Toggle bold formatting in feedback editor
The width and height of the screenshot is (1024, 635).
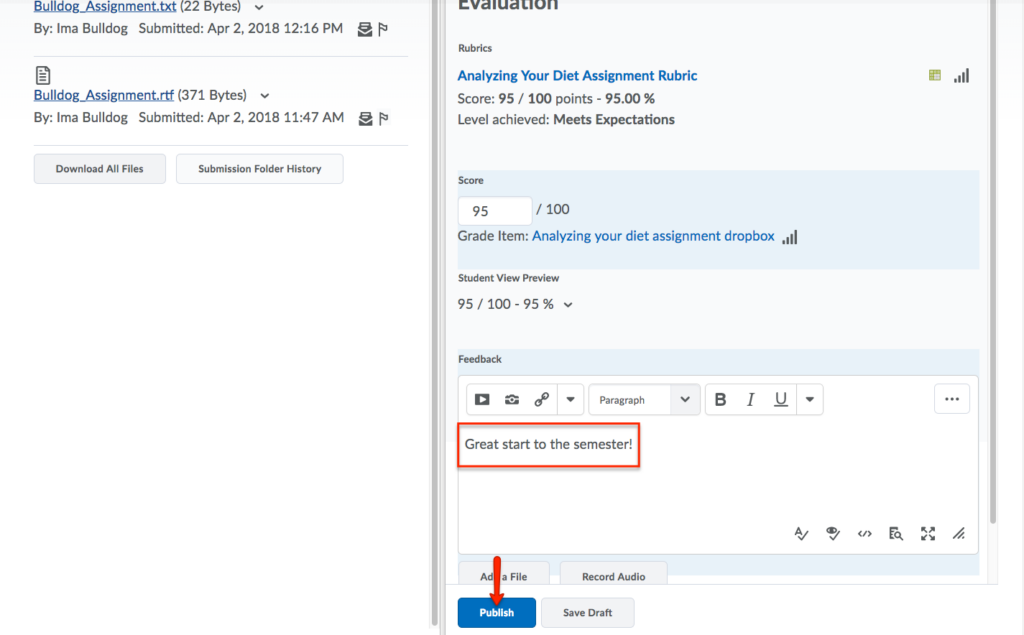click(x=720, y=400)
